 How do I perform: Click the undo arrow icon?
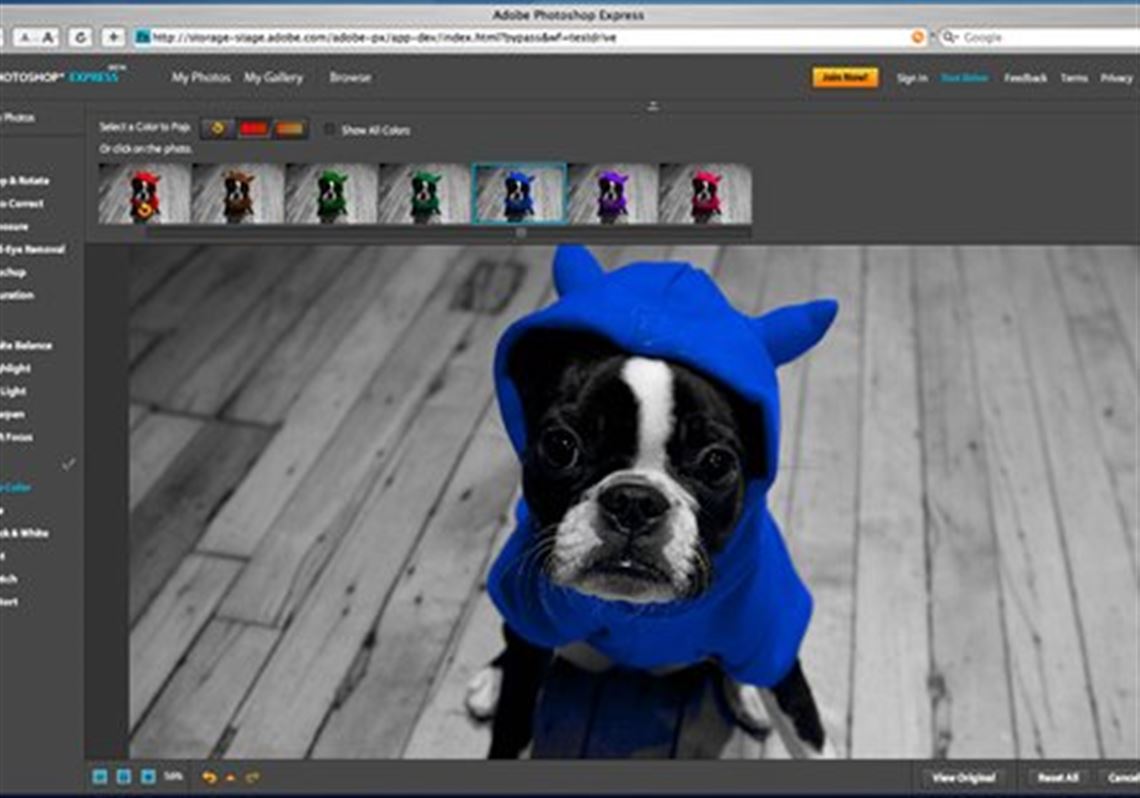point(209,777)
